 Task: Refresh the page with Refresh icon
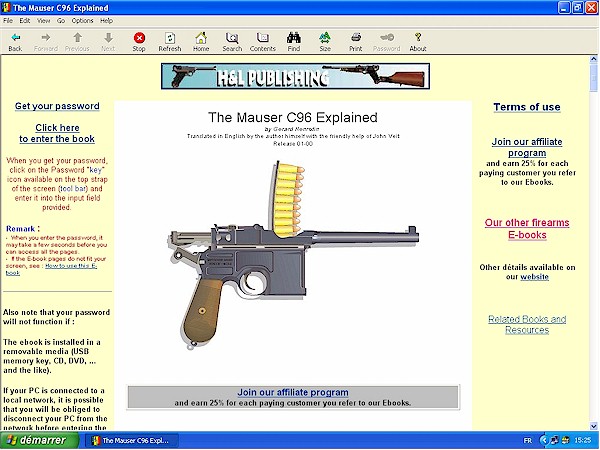170,38
